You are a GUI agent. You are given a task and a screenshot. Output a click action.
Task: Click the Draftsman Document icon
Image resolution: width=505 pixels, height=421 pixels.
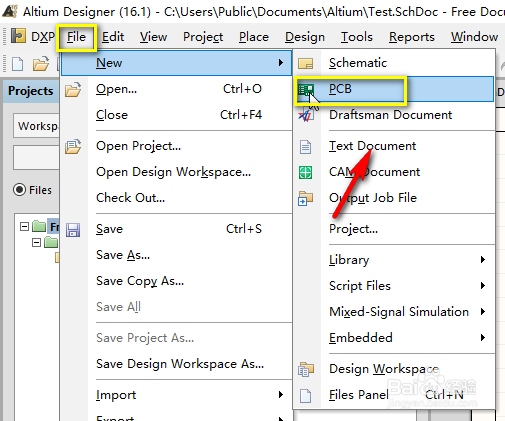[305, 115]
